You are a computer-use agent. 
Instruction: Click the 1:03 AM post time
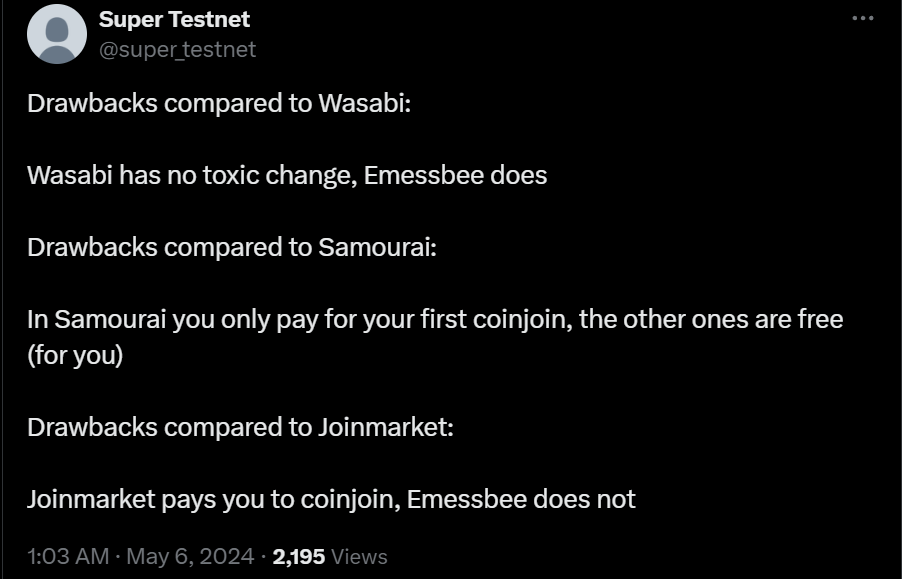(x=68, y=556)
